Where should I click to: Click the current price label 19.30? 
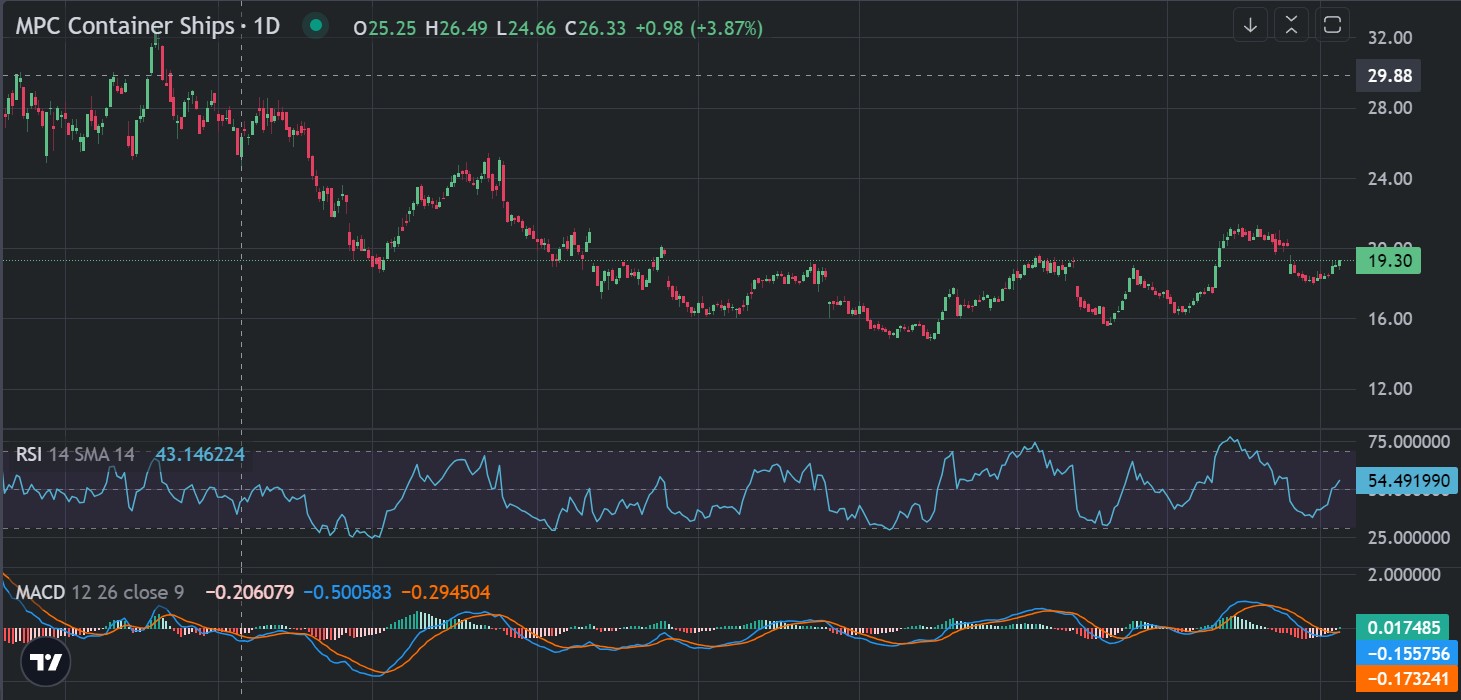1388,261
